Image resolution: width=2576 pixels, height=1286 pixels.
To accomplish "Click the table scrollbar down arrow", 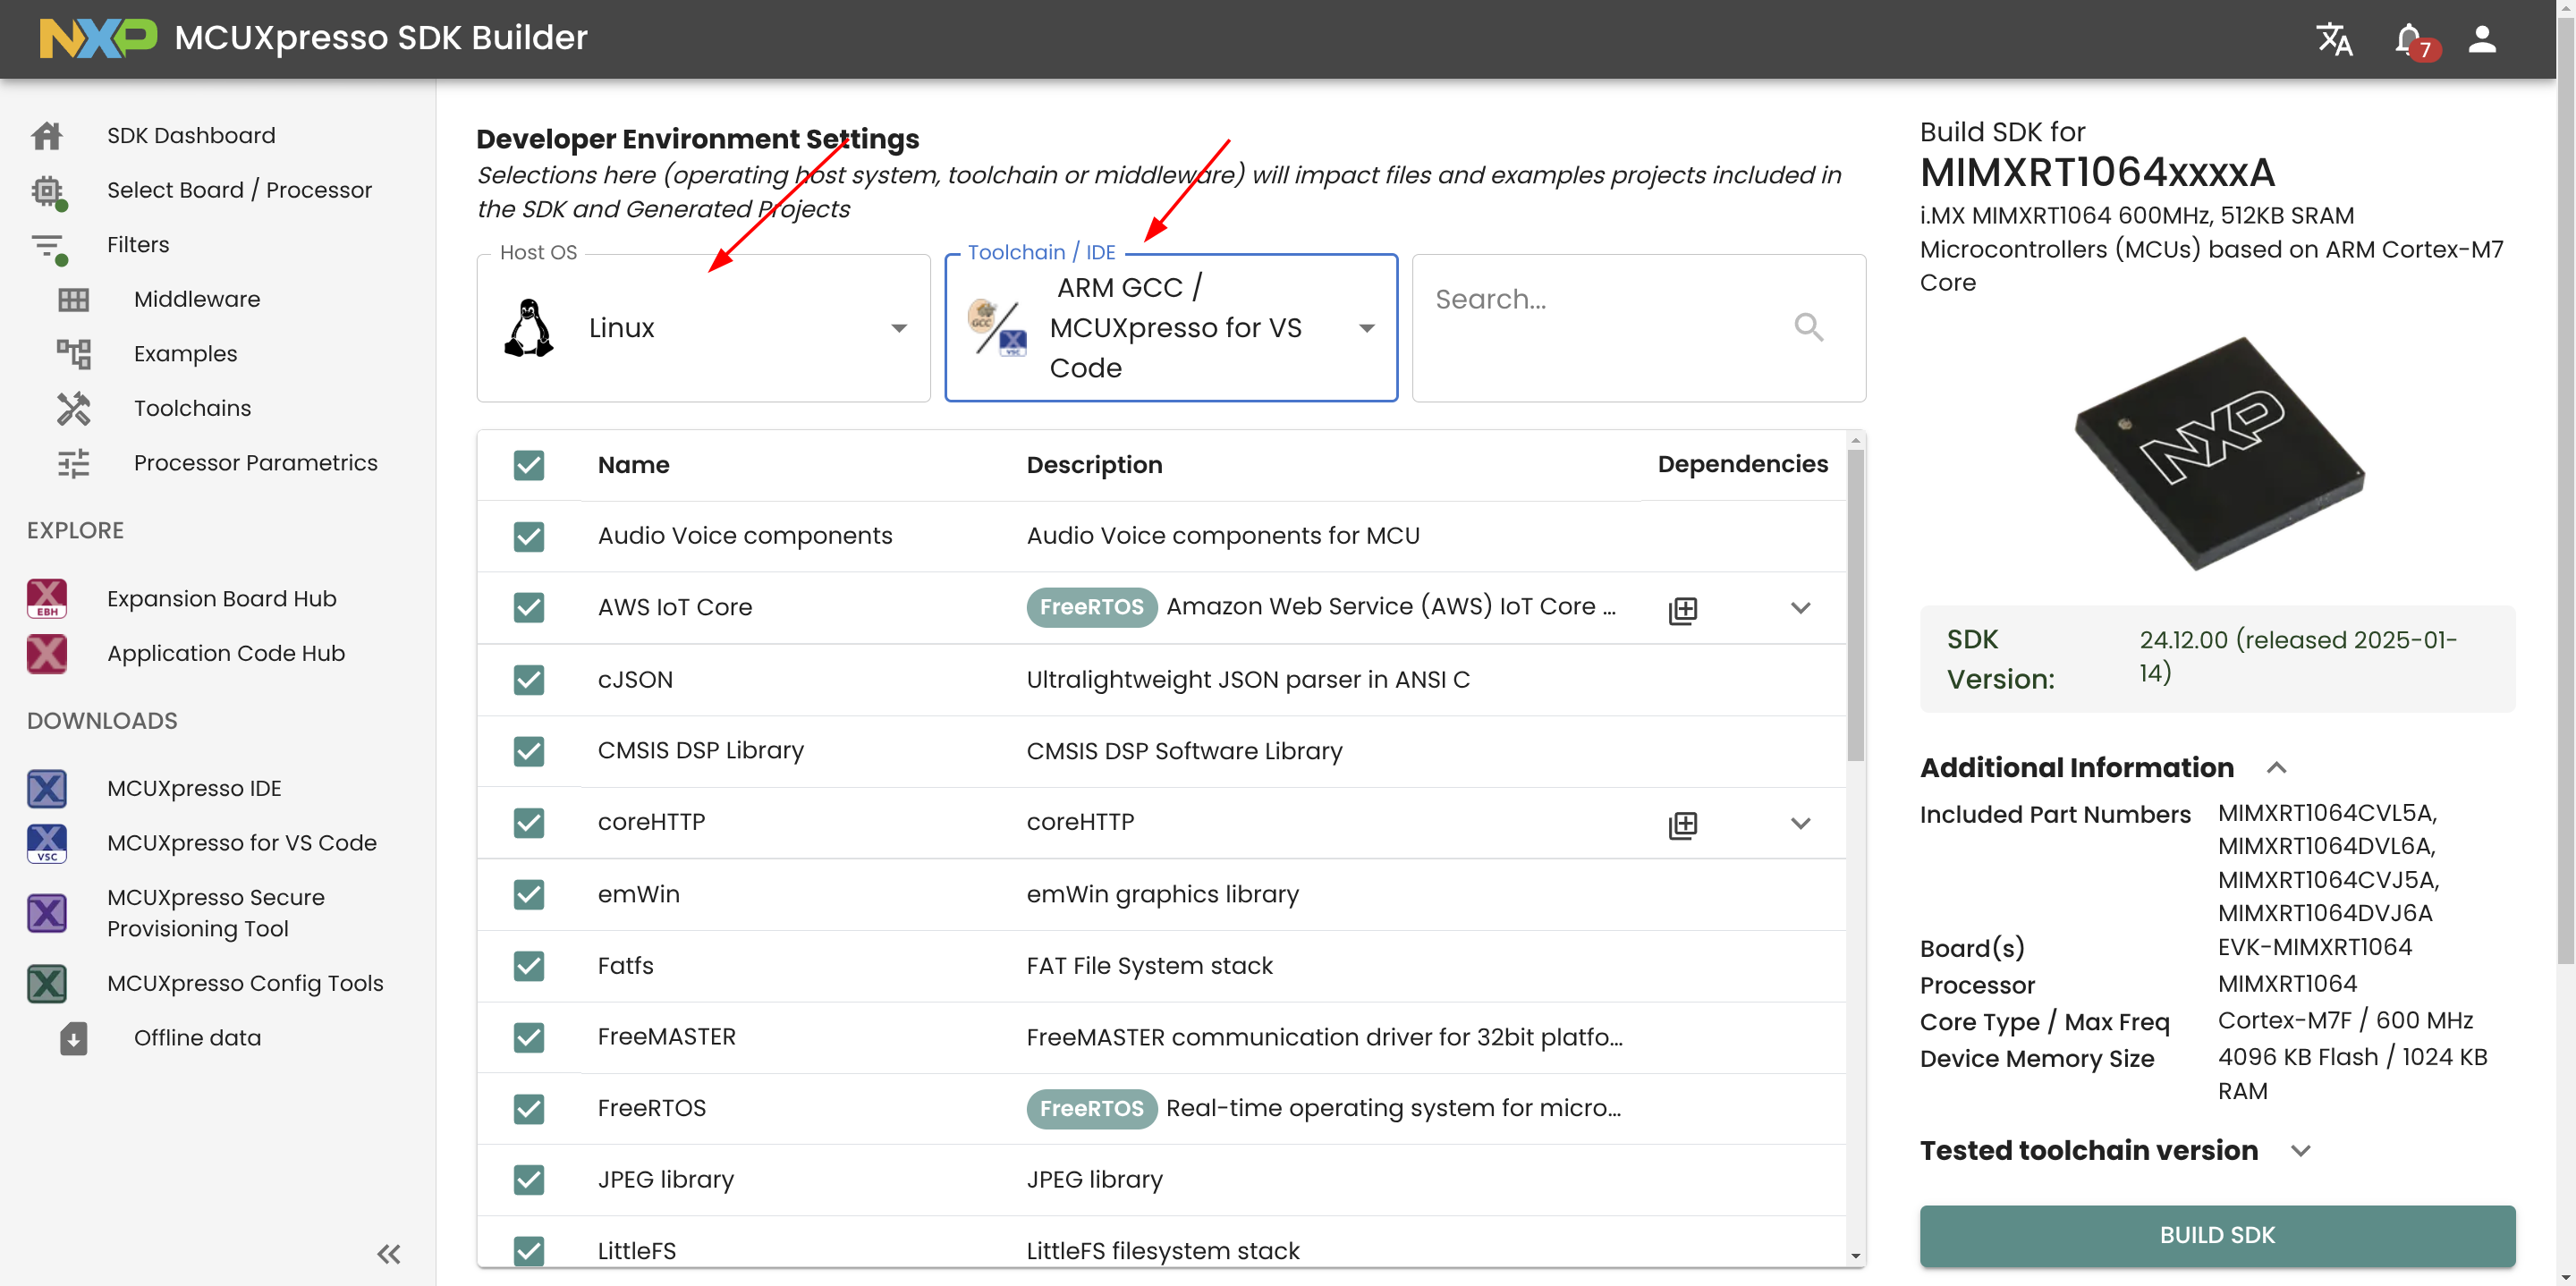I will [1855, 1256].
